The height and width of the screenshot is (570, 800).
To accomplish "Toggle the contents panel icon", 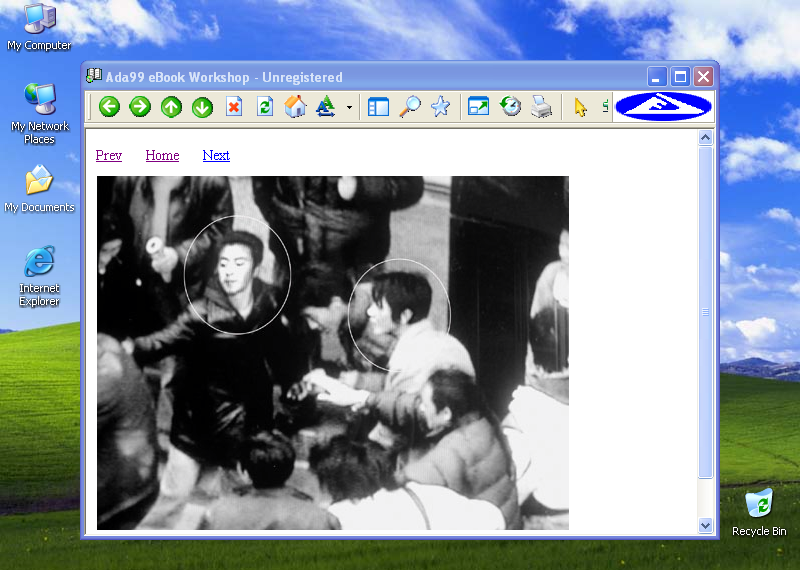I will click(378, 107).
